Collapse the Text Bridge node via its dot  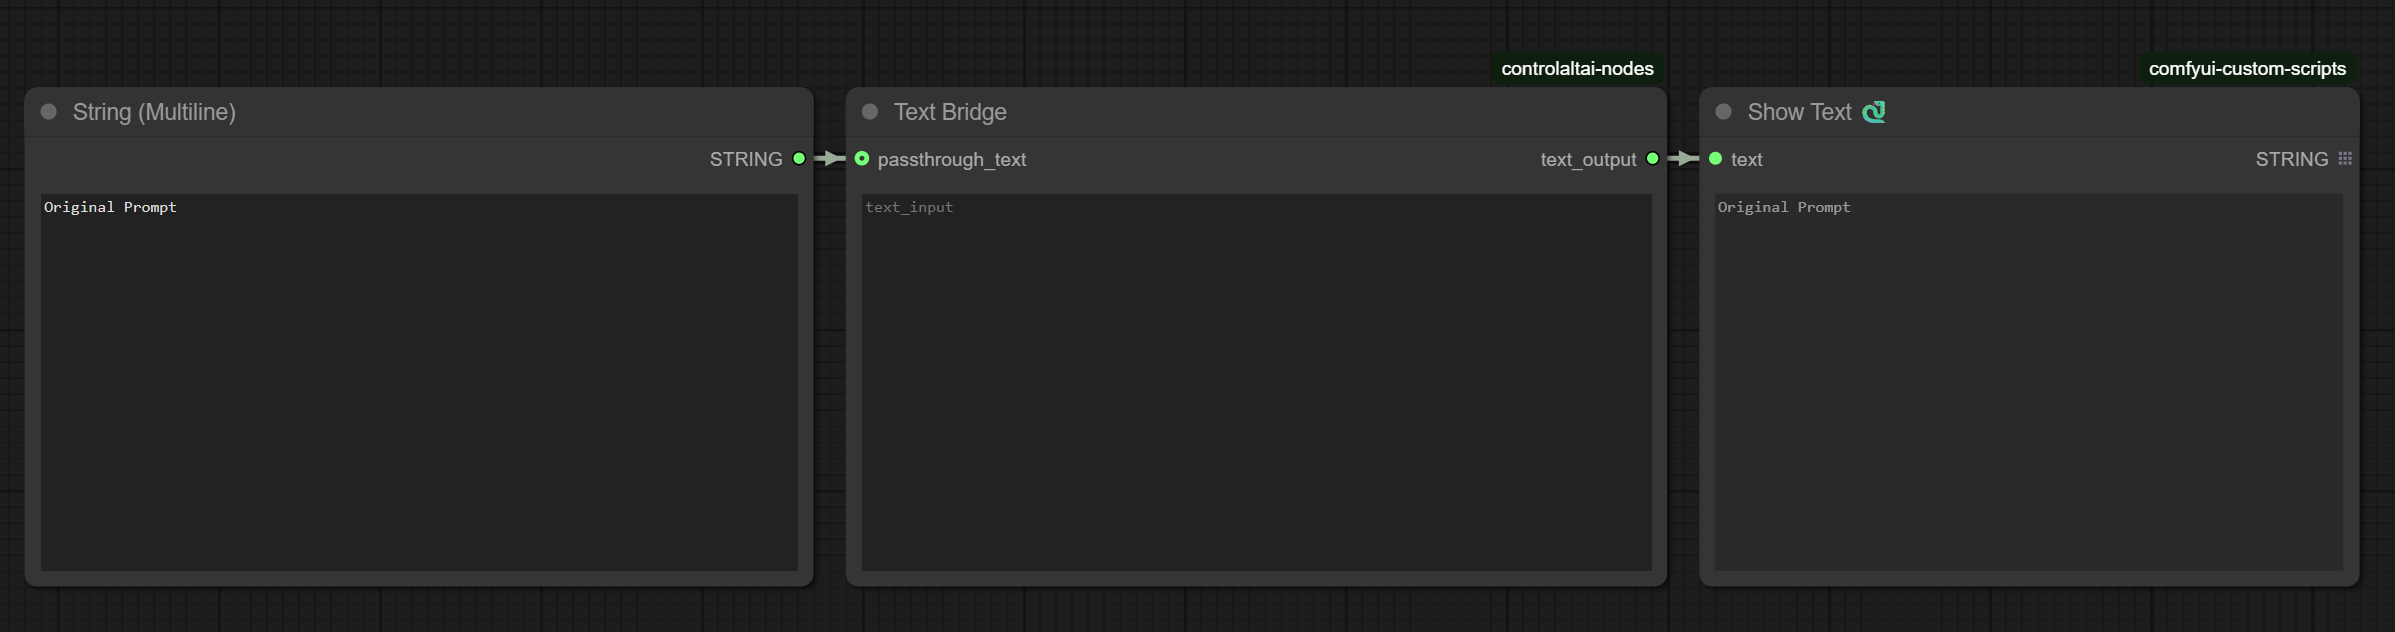coord(870,112)
